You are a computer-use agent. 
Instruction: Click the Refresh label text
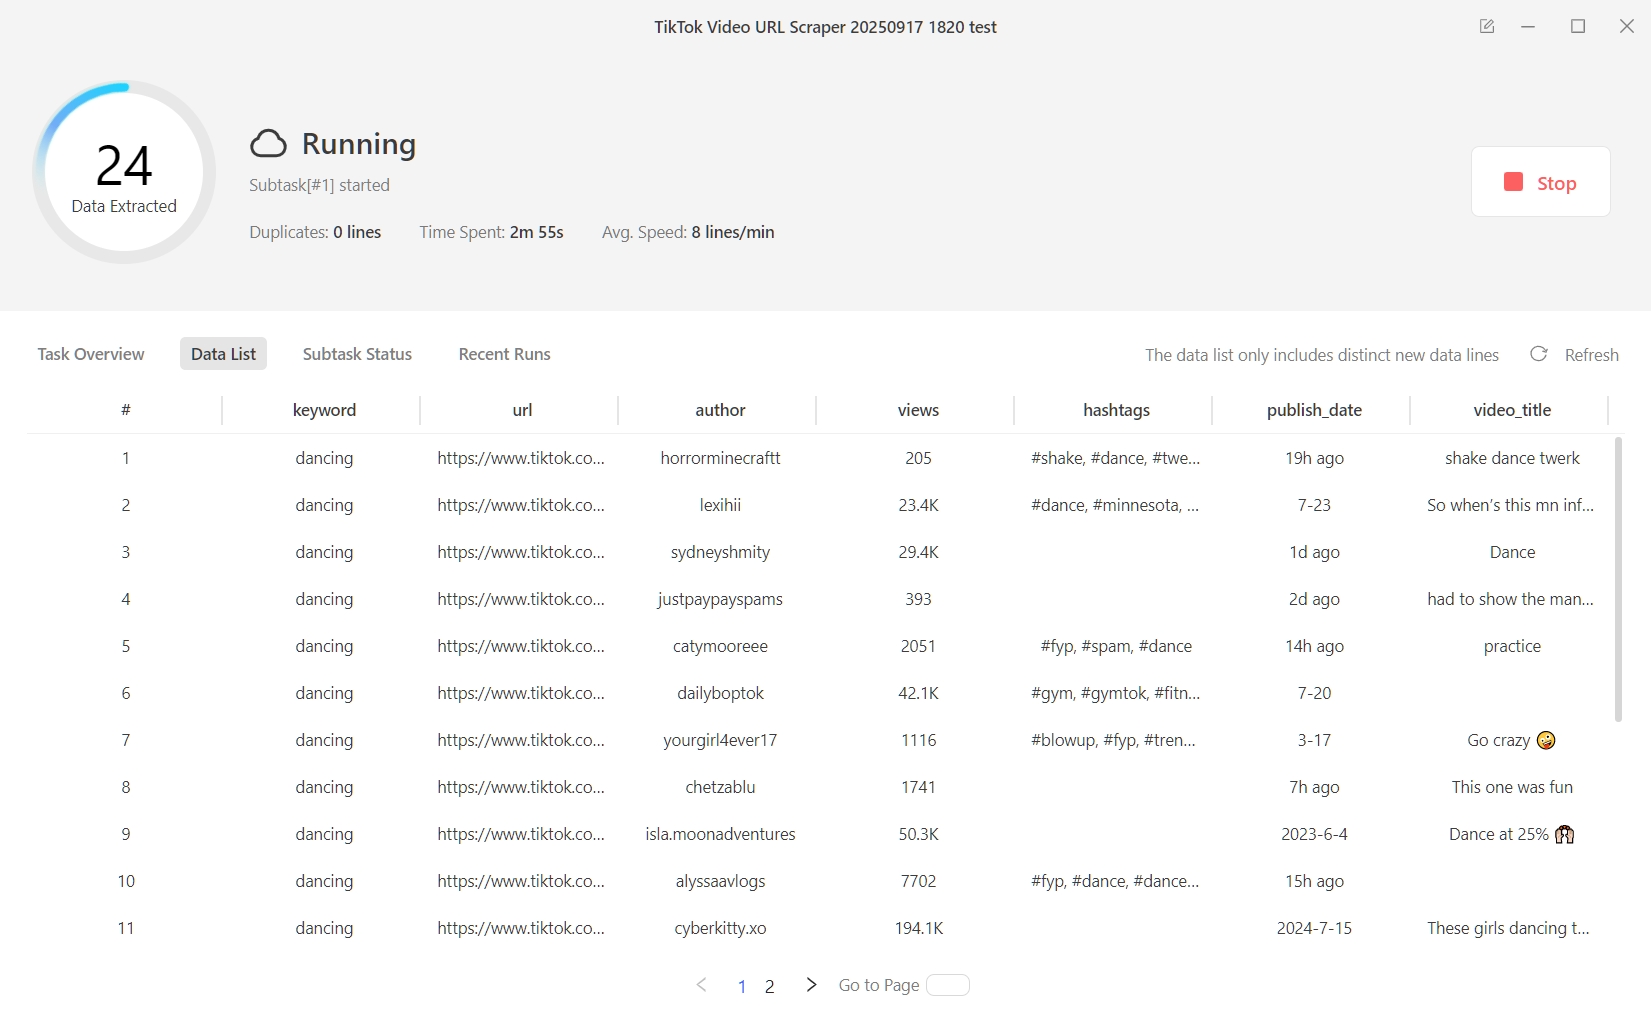click(1592, 354)
